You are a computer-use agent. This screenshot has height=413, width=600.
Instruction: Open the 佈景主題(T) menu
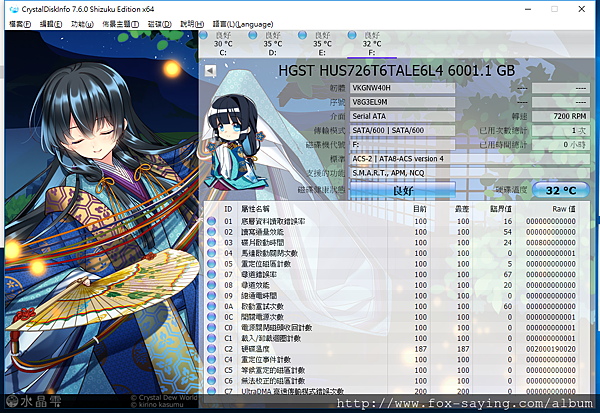tap(121, 24)
